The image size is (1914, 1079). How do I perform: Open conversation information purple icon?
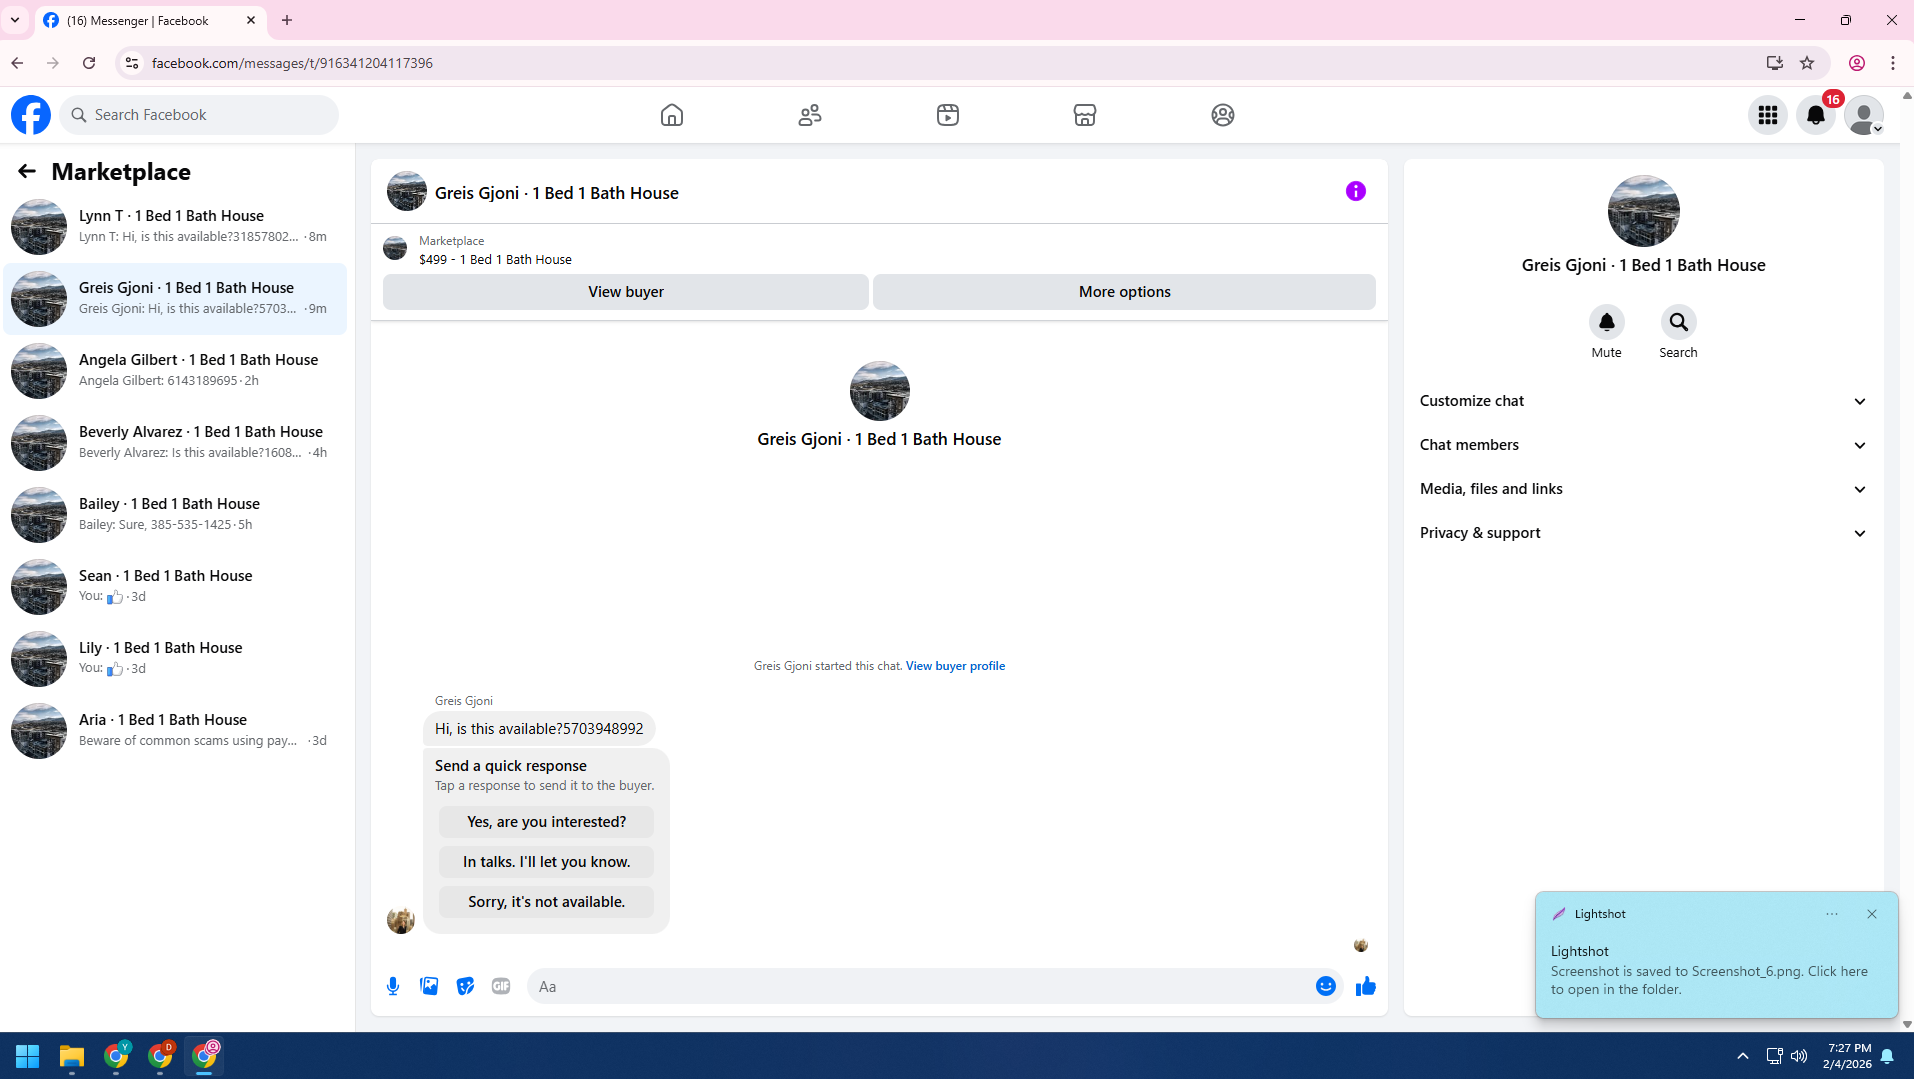1356,191
